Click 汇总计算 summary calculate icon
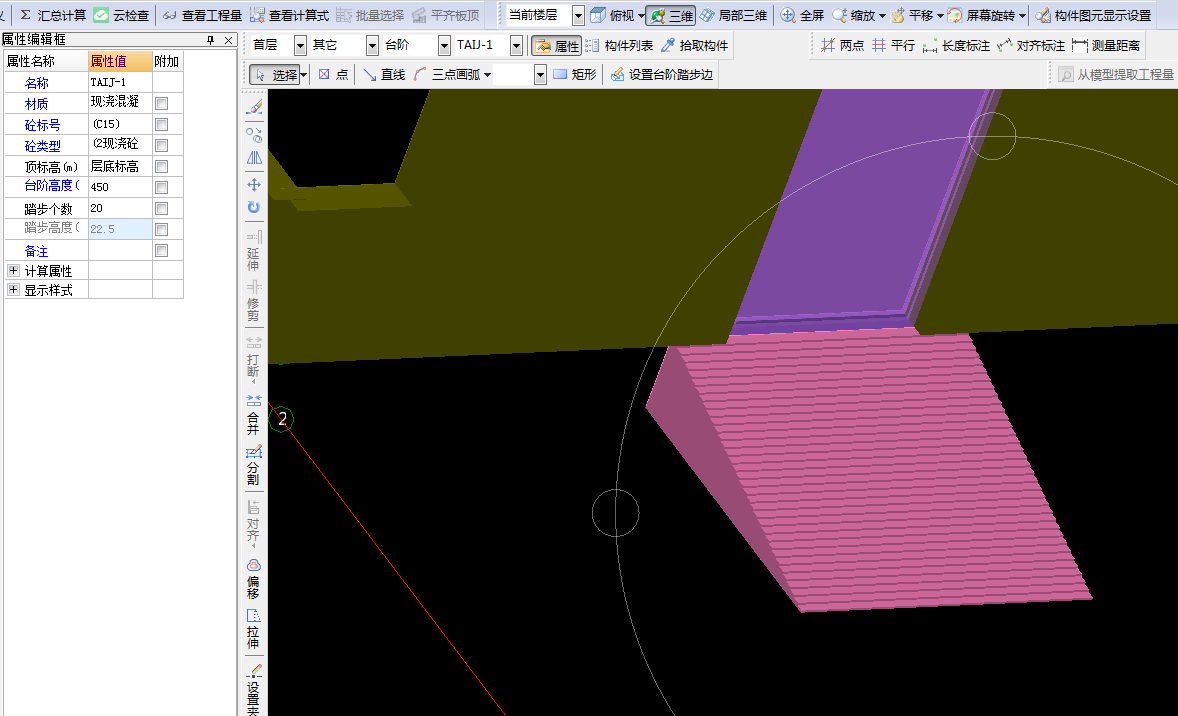Image resolution: width=1178 pixels, height=716 pixels. (25, 15)
